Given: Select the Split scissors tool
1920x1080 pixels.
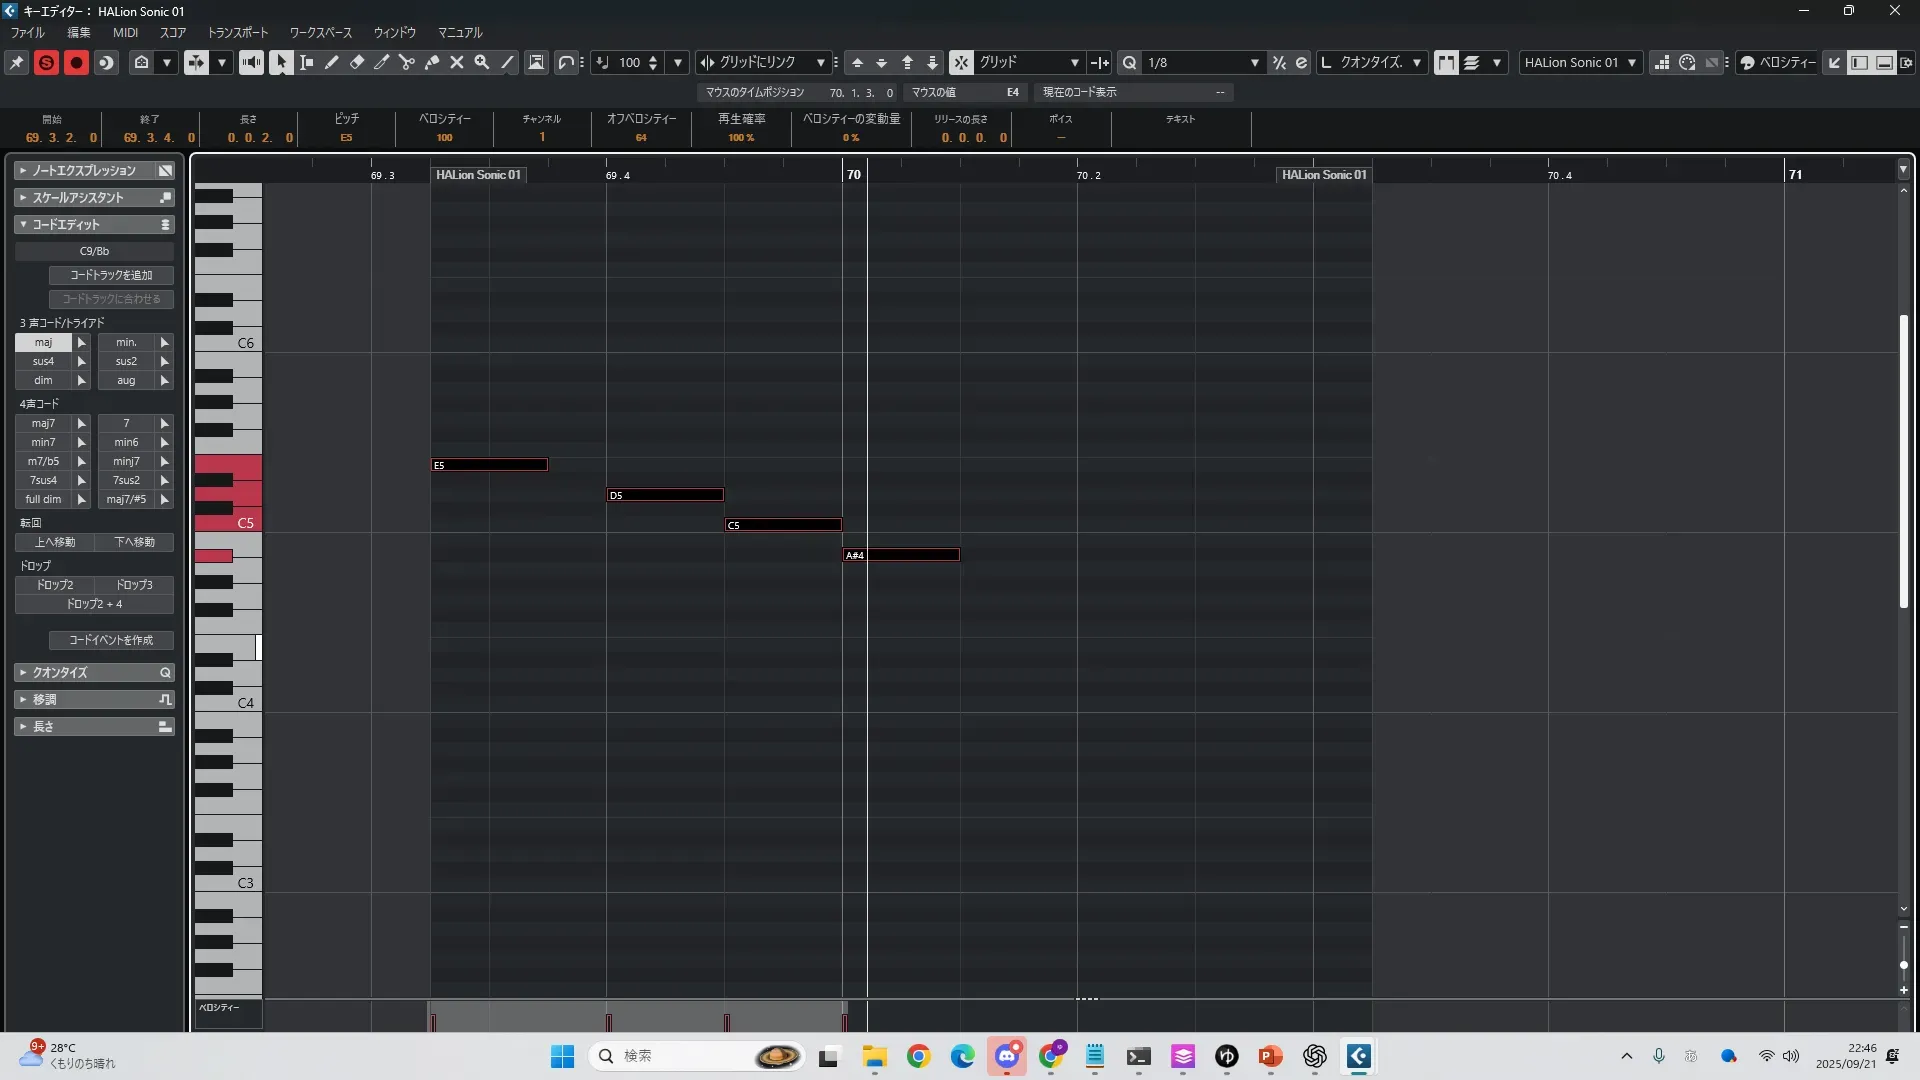Looking at the screenshot, I should 407,62.
